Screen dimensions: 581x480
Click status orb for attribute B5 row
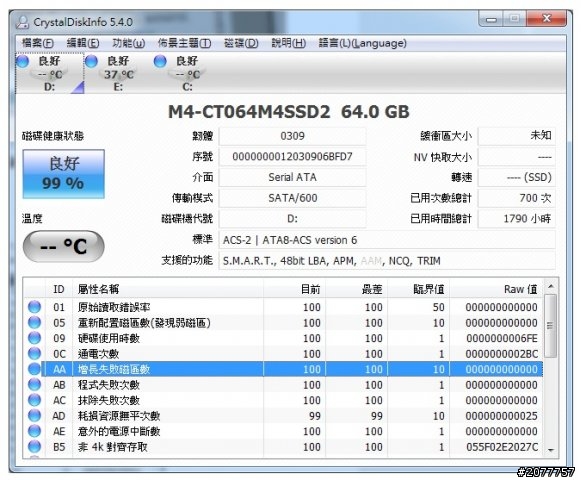[34, 447]
